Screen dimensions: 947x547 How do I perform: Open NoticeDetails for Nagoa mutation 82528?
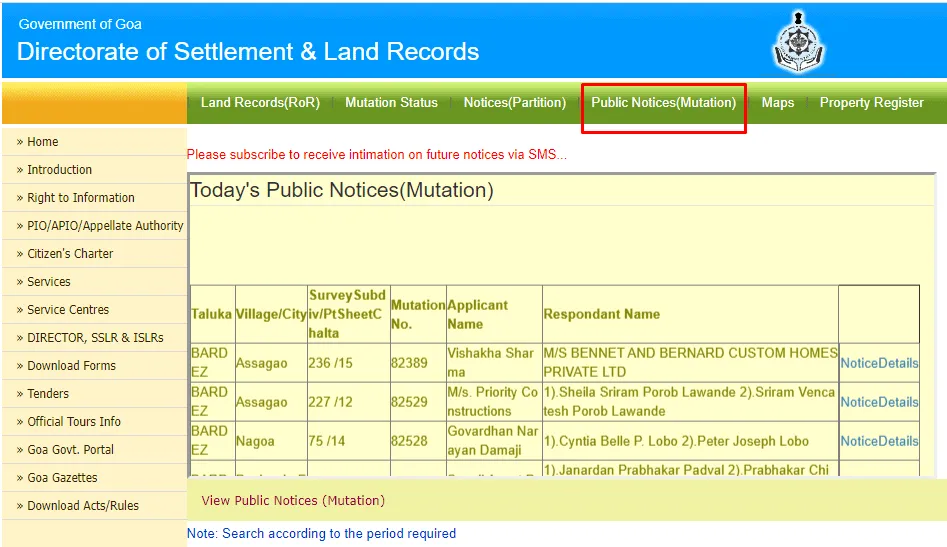(x=879, y=441)
